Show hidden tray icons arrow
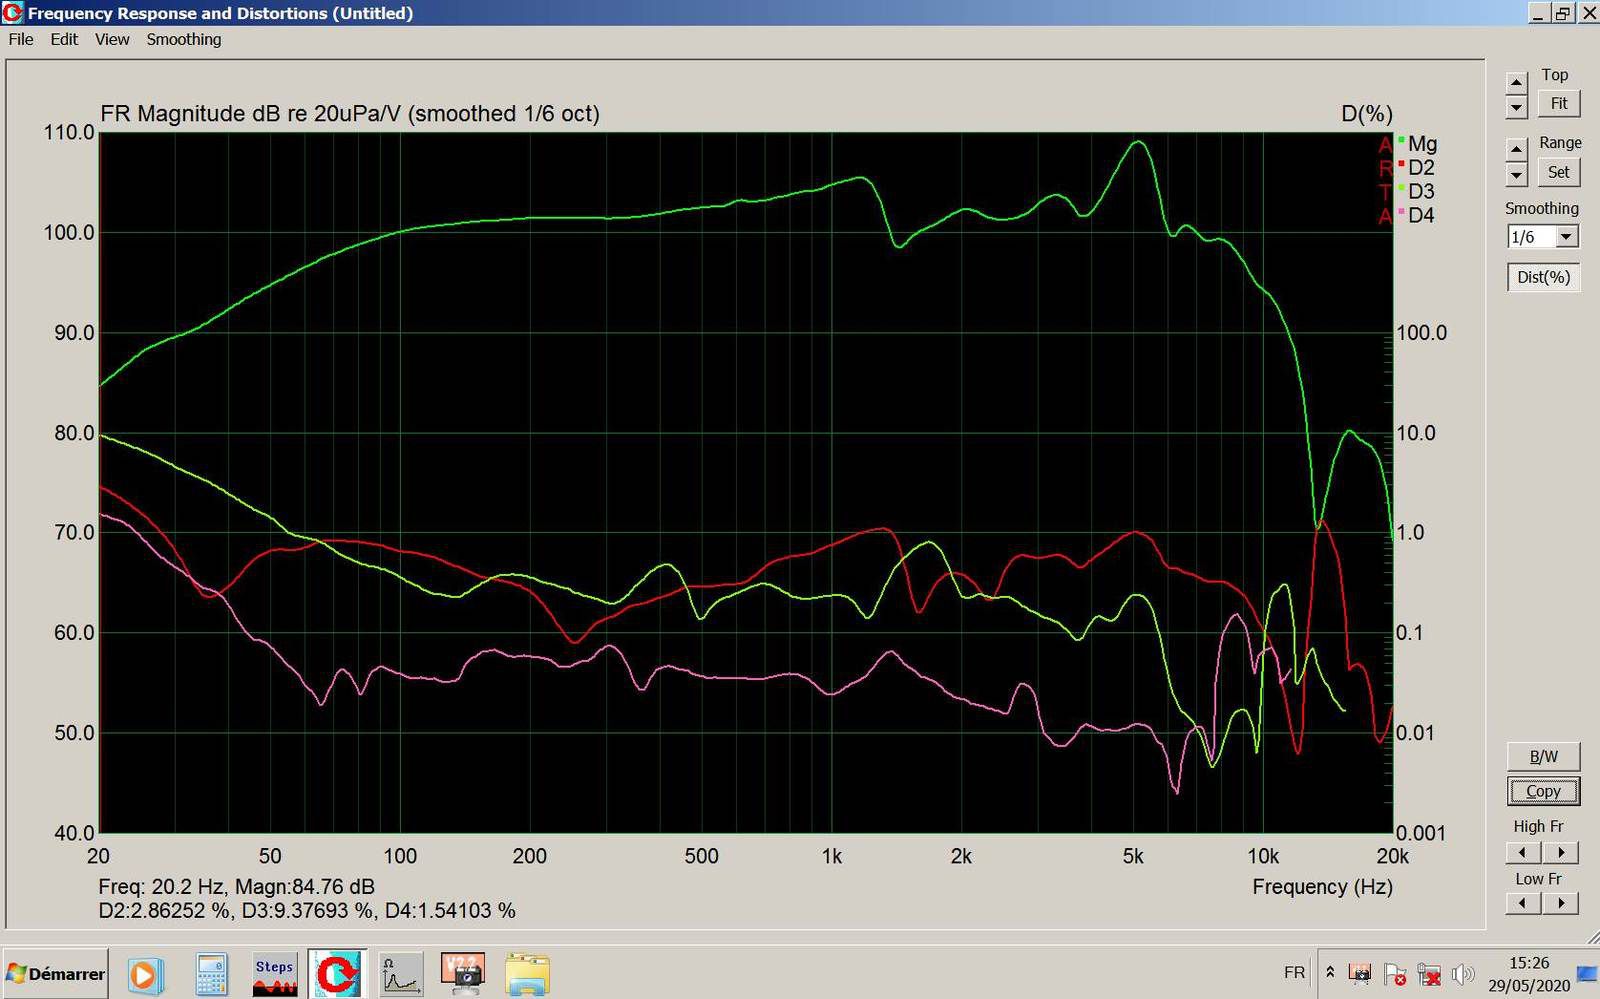1600x999 pixels. pyautogui.click(x=1330, y=972)
